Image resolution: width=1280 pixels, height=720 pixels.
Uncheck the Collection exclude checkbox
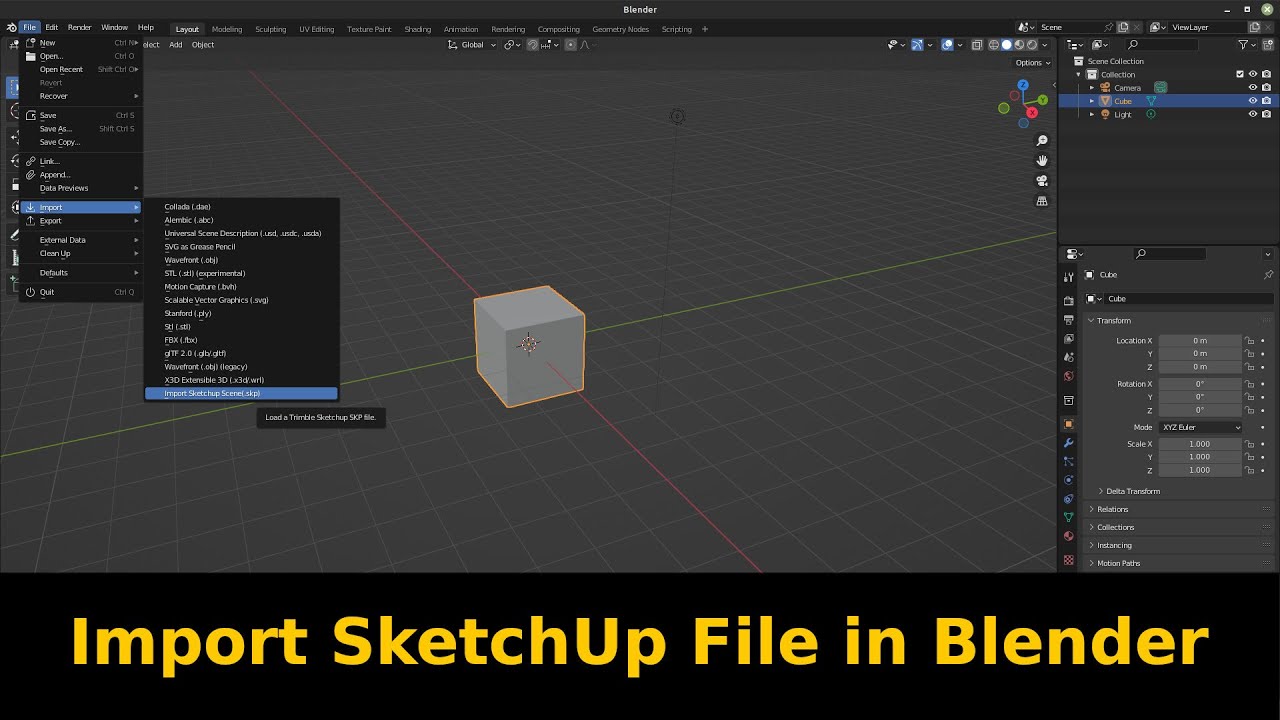click(x=1240, y=74)
